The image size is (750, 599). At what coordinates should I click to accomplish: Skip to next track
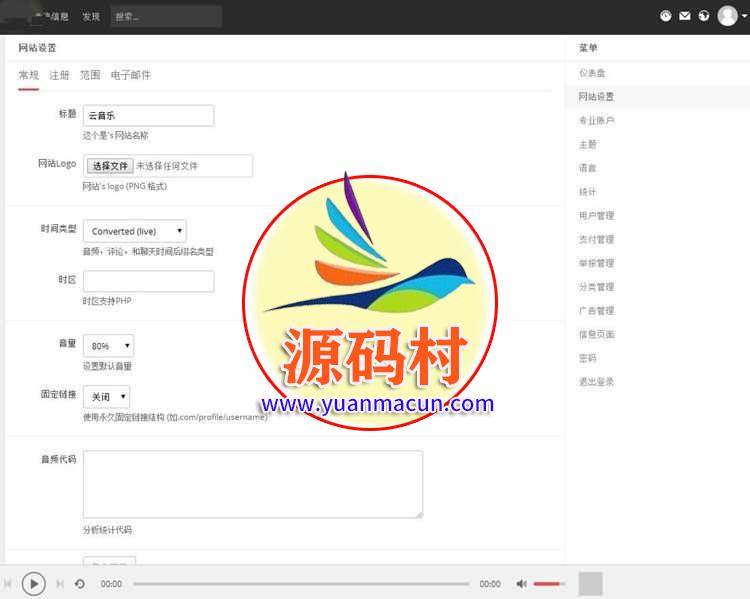point(60,584)
